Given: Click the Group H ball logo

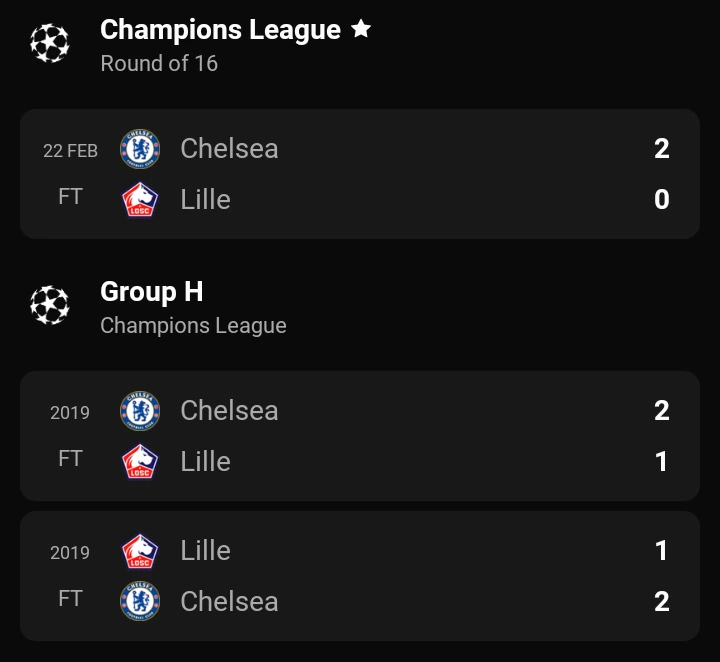Looking at the screenshot, I should pyautogui.click(x=50, y=305).
